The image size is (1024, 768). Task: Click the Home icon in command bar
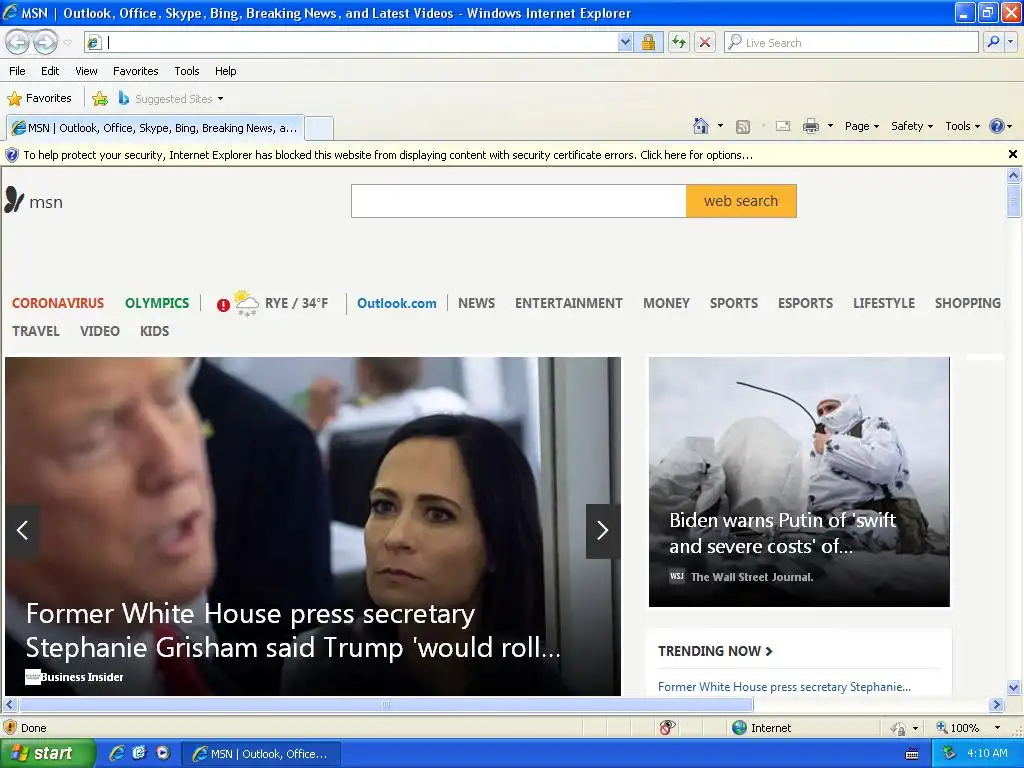[701, 126]
